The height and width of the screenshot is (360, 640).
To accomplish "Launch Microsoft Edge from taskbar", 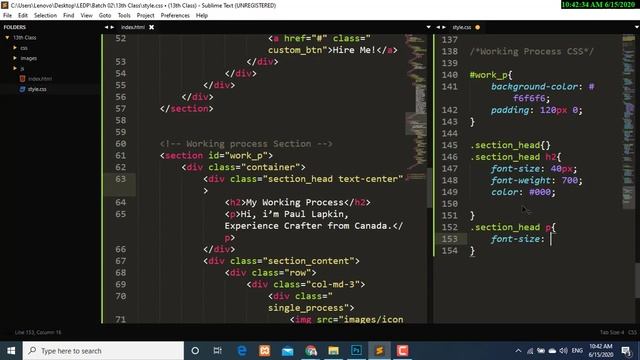I will click(242, 351).
